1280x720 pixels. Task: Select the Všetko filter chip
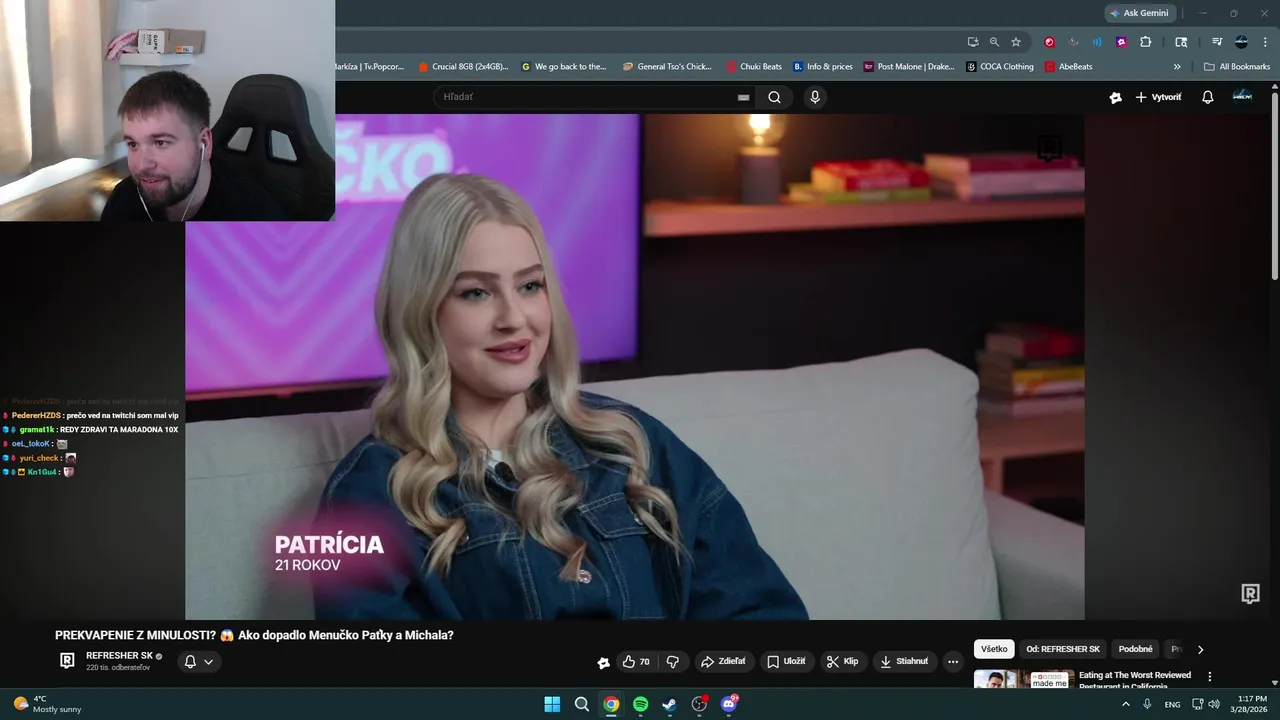coord(994,649)
